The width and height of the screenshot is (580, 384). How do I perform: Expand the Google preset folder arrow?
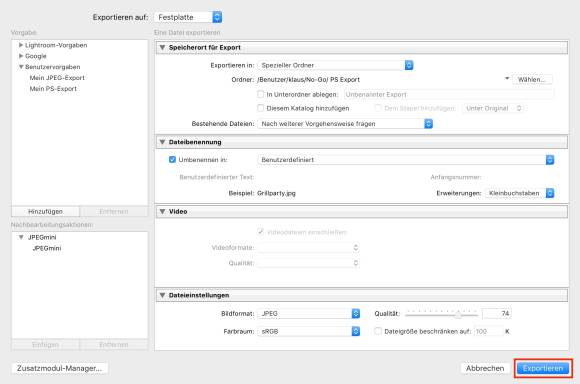(21, 56)
